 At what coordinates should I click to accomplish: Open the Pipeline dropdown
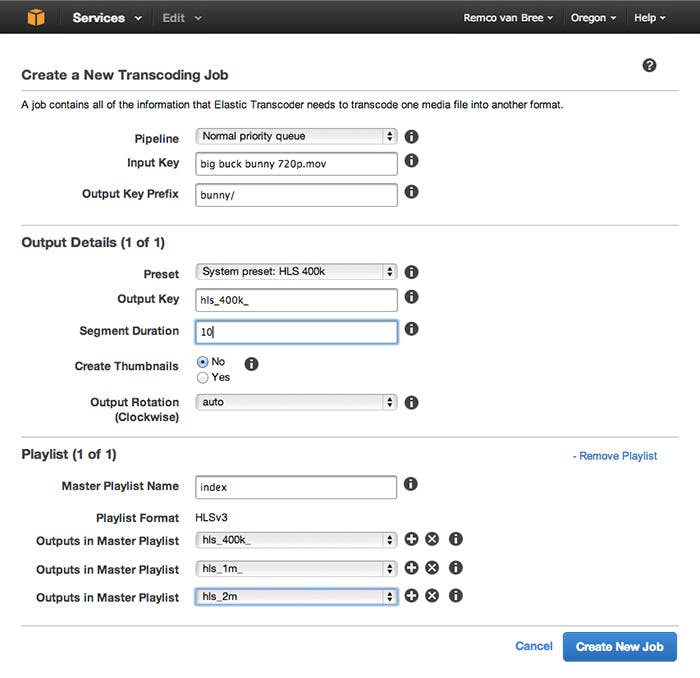coord(296,136)
